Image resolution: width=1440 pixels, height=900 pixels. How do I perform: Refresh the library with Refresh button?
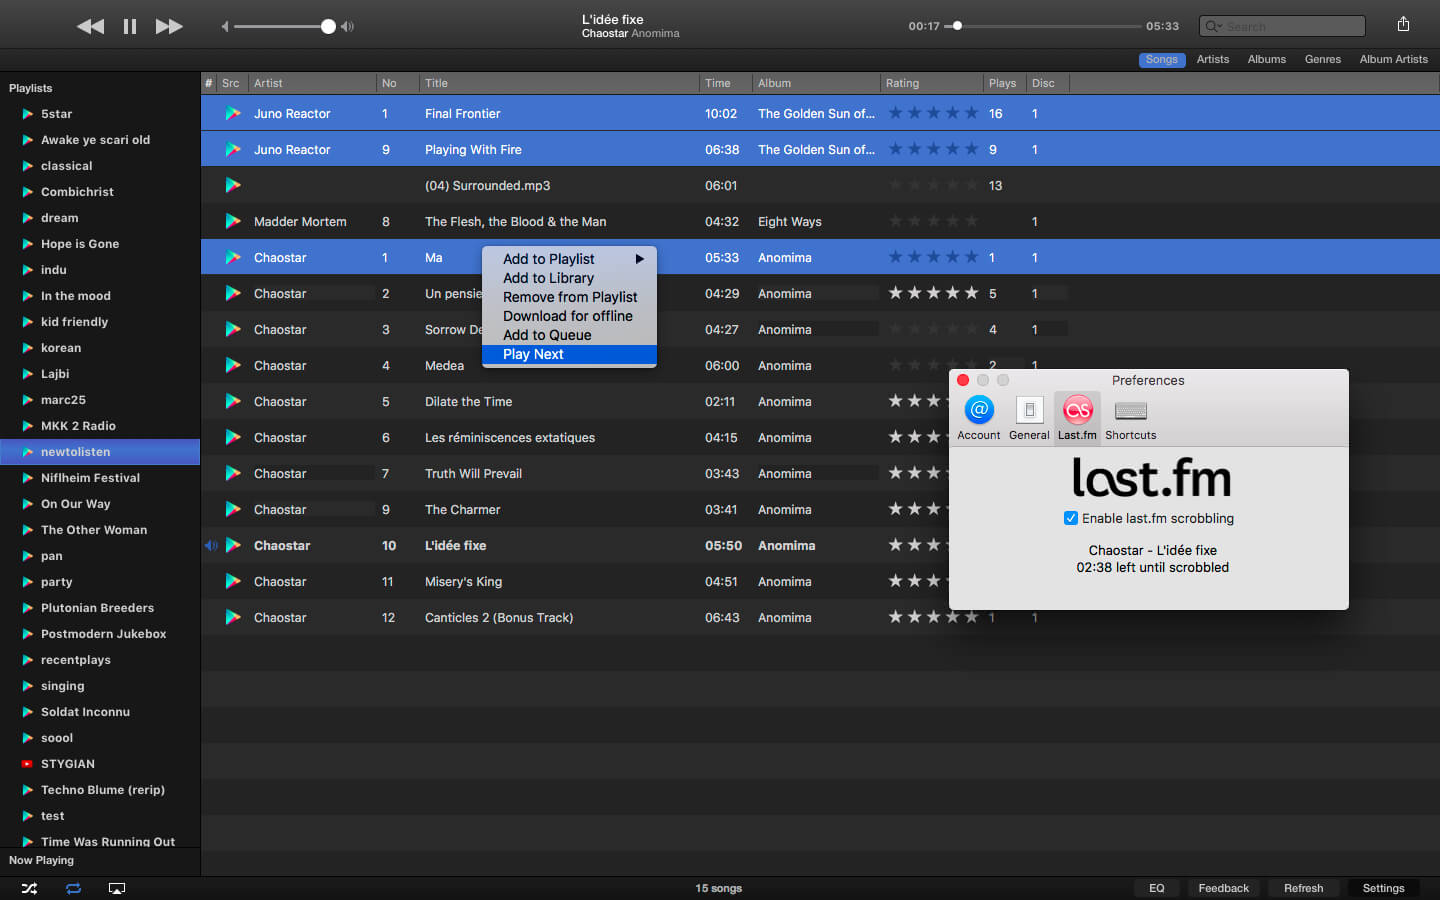(1303, 888)
